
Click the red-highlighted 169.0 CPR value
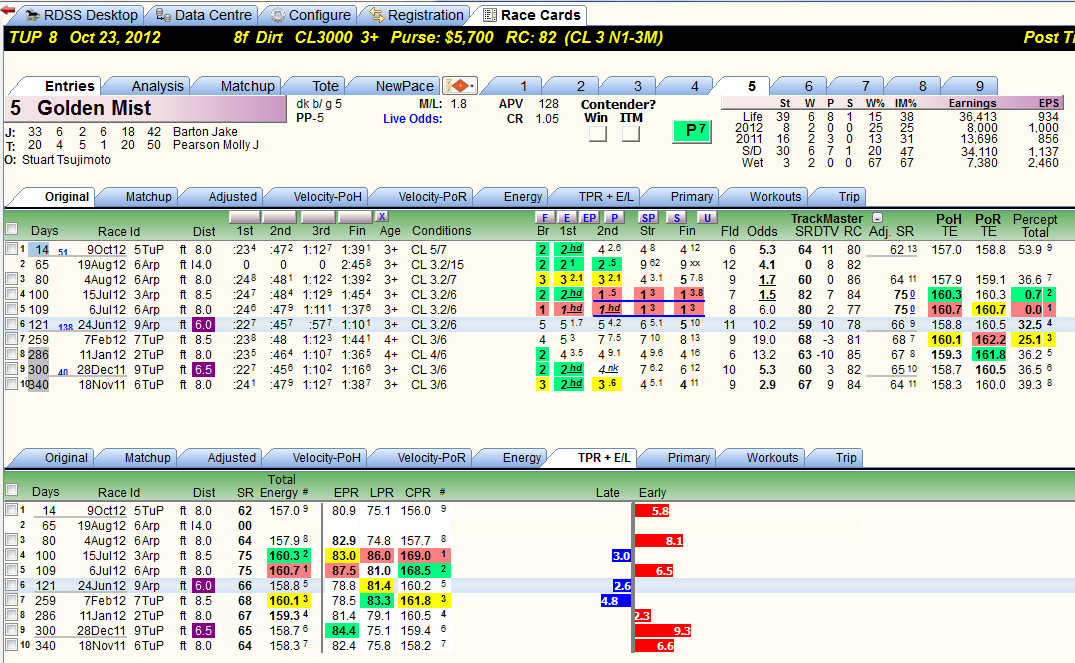tap(420, 555)
